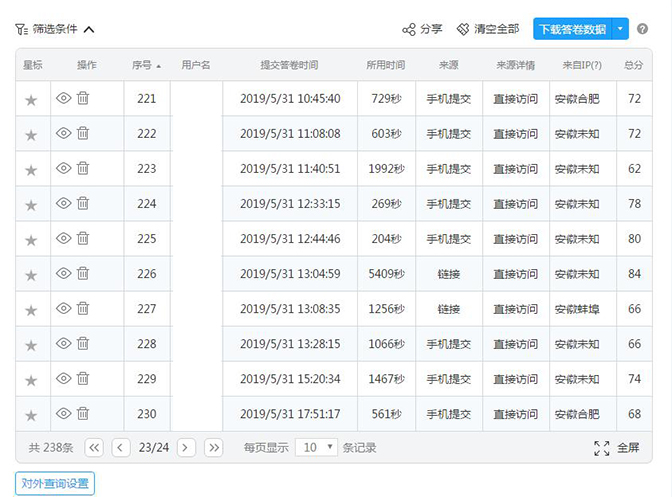Click the 提交答卷时间 column header
This screenshot has height=497, width=672.
289,65
